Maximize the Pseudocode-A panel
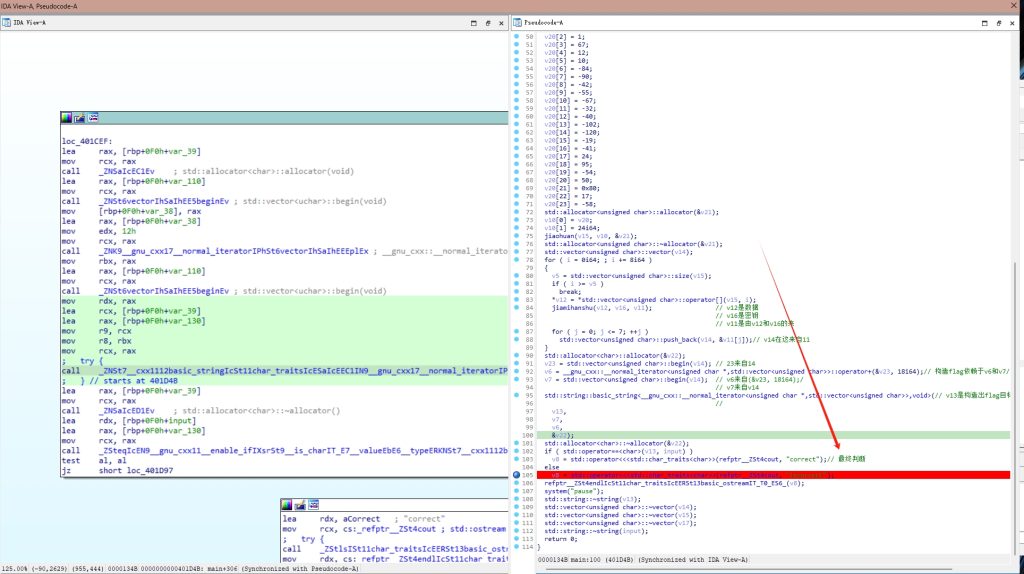 pyautogui.click(x=984, y=23)
